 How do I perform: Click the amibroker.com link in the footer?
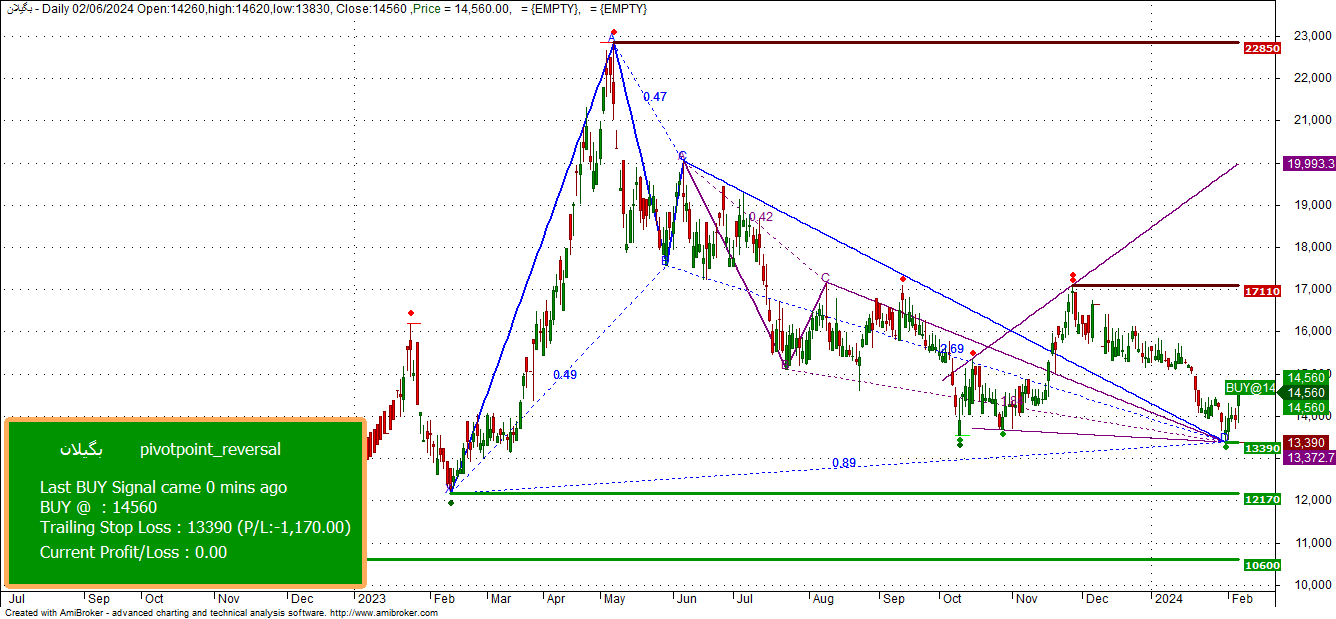pos(383,613)
